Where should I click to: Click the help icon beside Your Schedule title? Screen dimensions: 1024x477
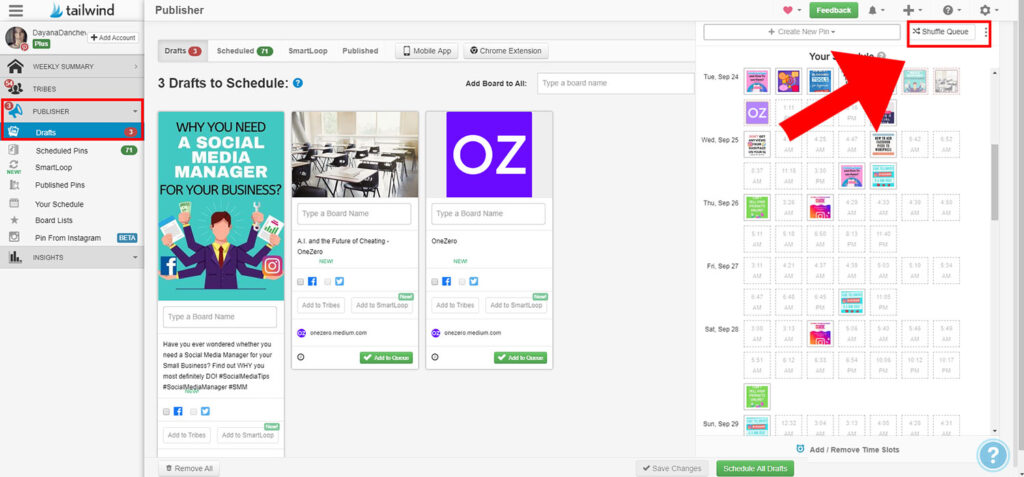(x=882, y=56)
